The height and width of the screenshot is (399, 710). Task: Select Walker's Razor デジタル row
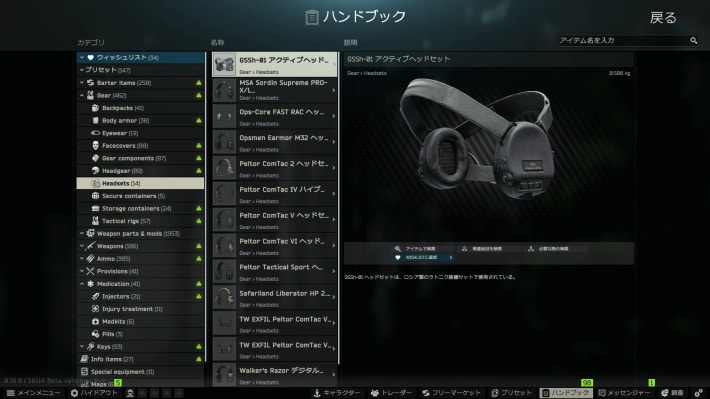pos(274,375)
